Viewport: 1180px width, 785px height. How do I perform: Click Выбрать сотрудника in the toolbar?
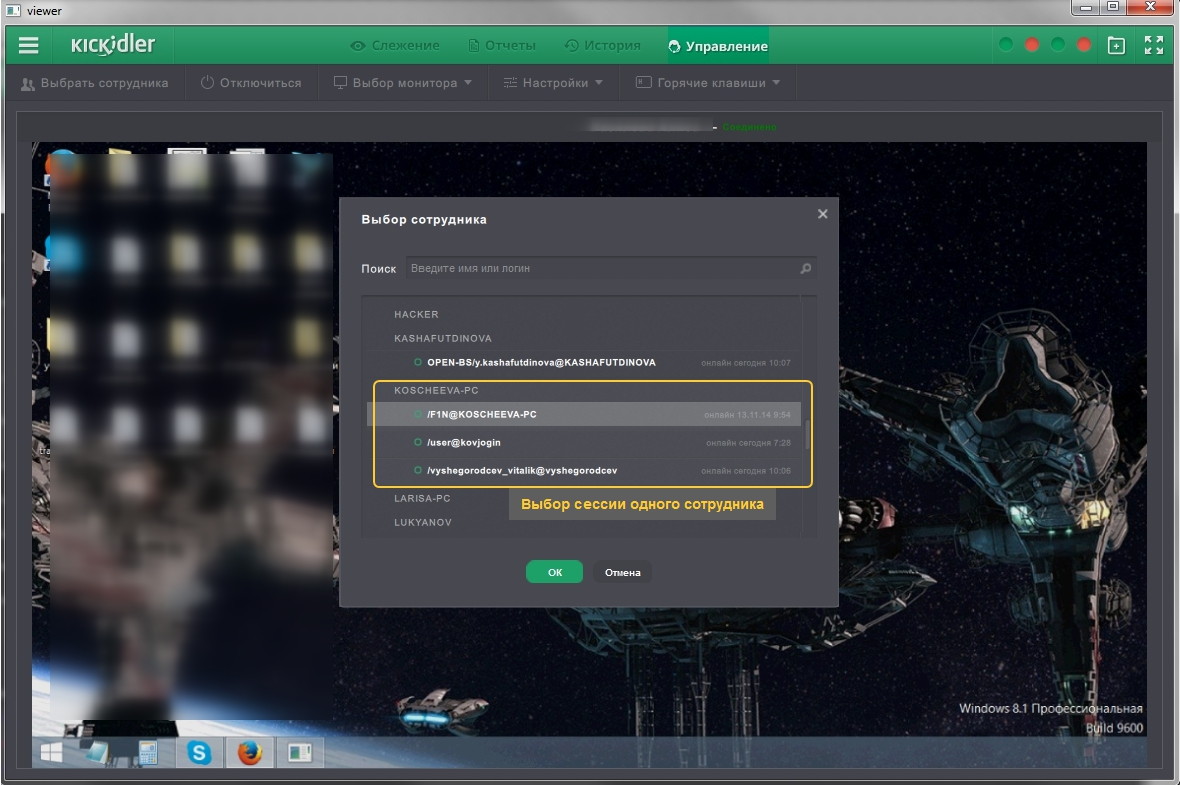[x=95, y=83]
